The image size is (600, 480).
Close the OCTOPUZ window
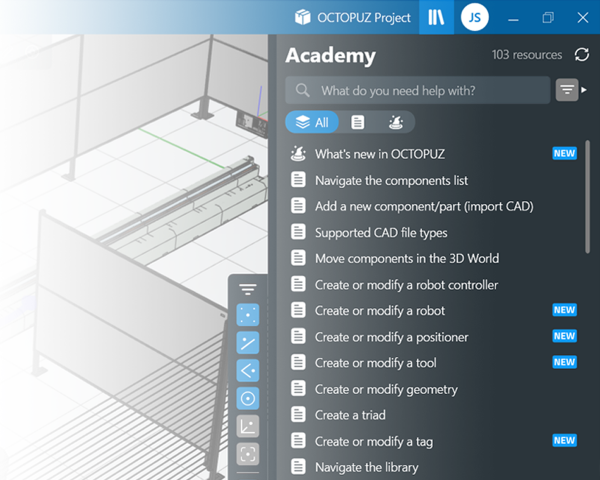583,18
